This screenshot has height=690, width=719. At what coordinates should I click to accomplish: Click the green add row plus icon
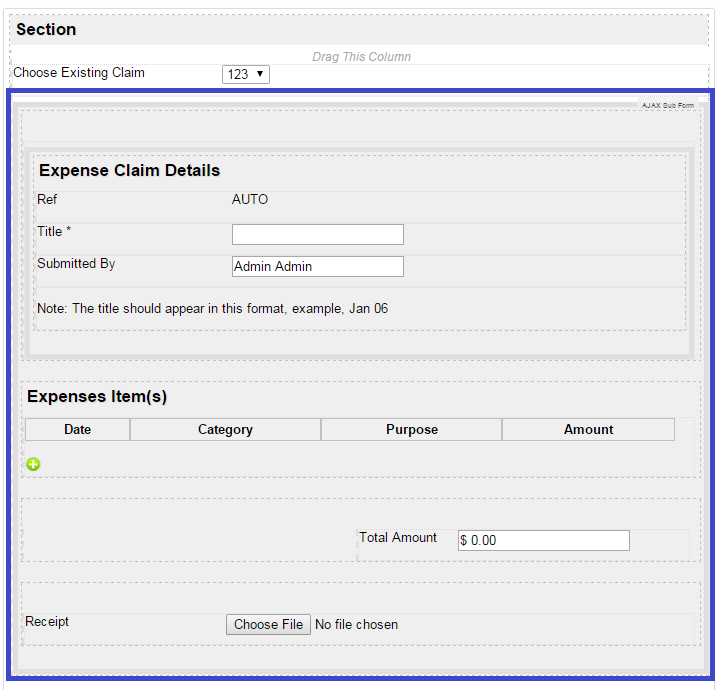(x=33, y=464)
